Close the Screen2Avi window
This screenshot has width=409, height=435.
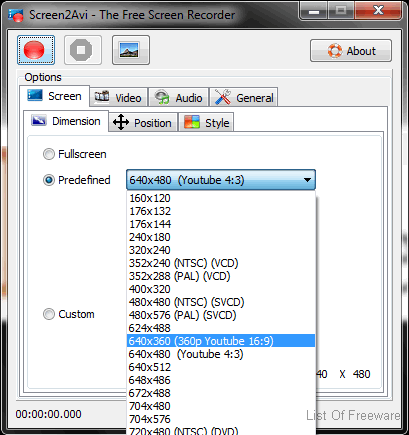378,11
